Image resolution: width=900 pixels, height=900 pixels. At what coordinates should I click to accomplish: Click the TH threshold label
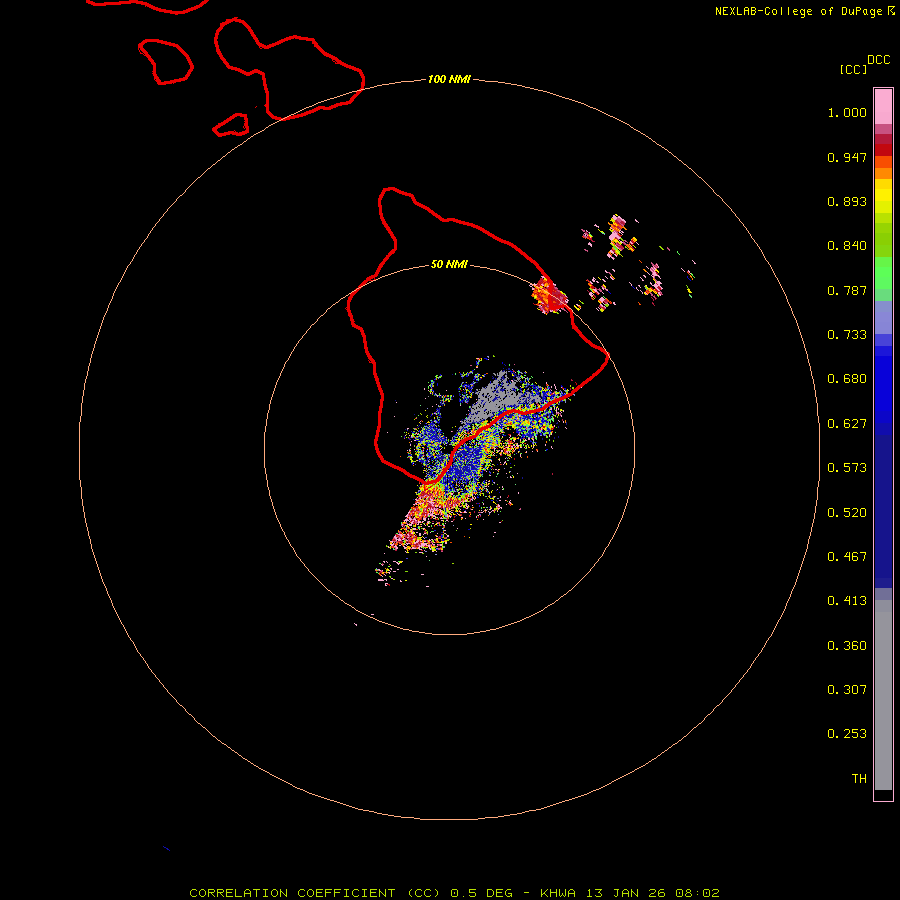(859, 779)
